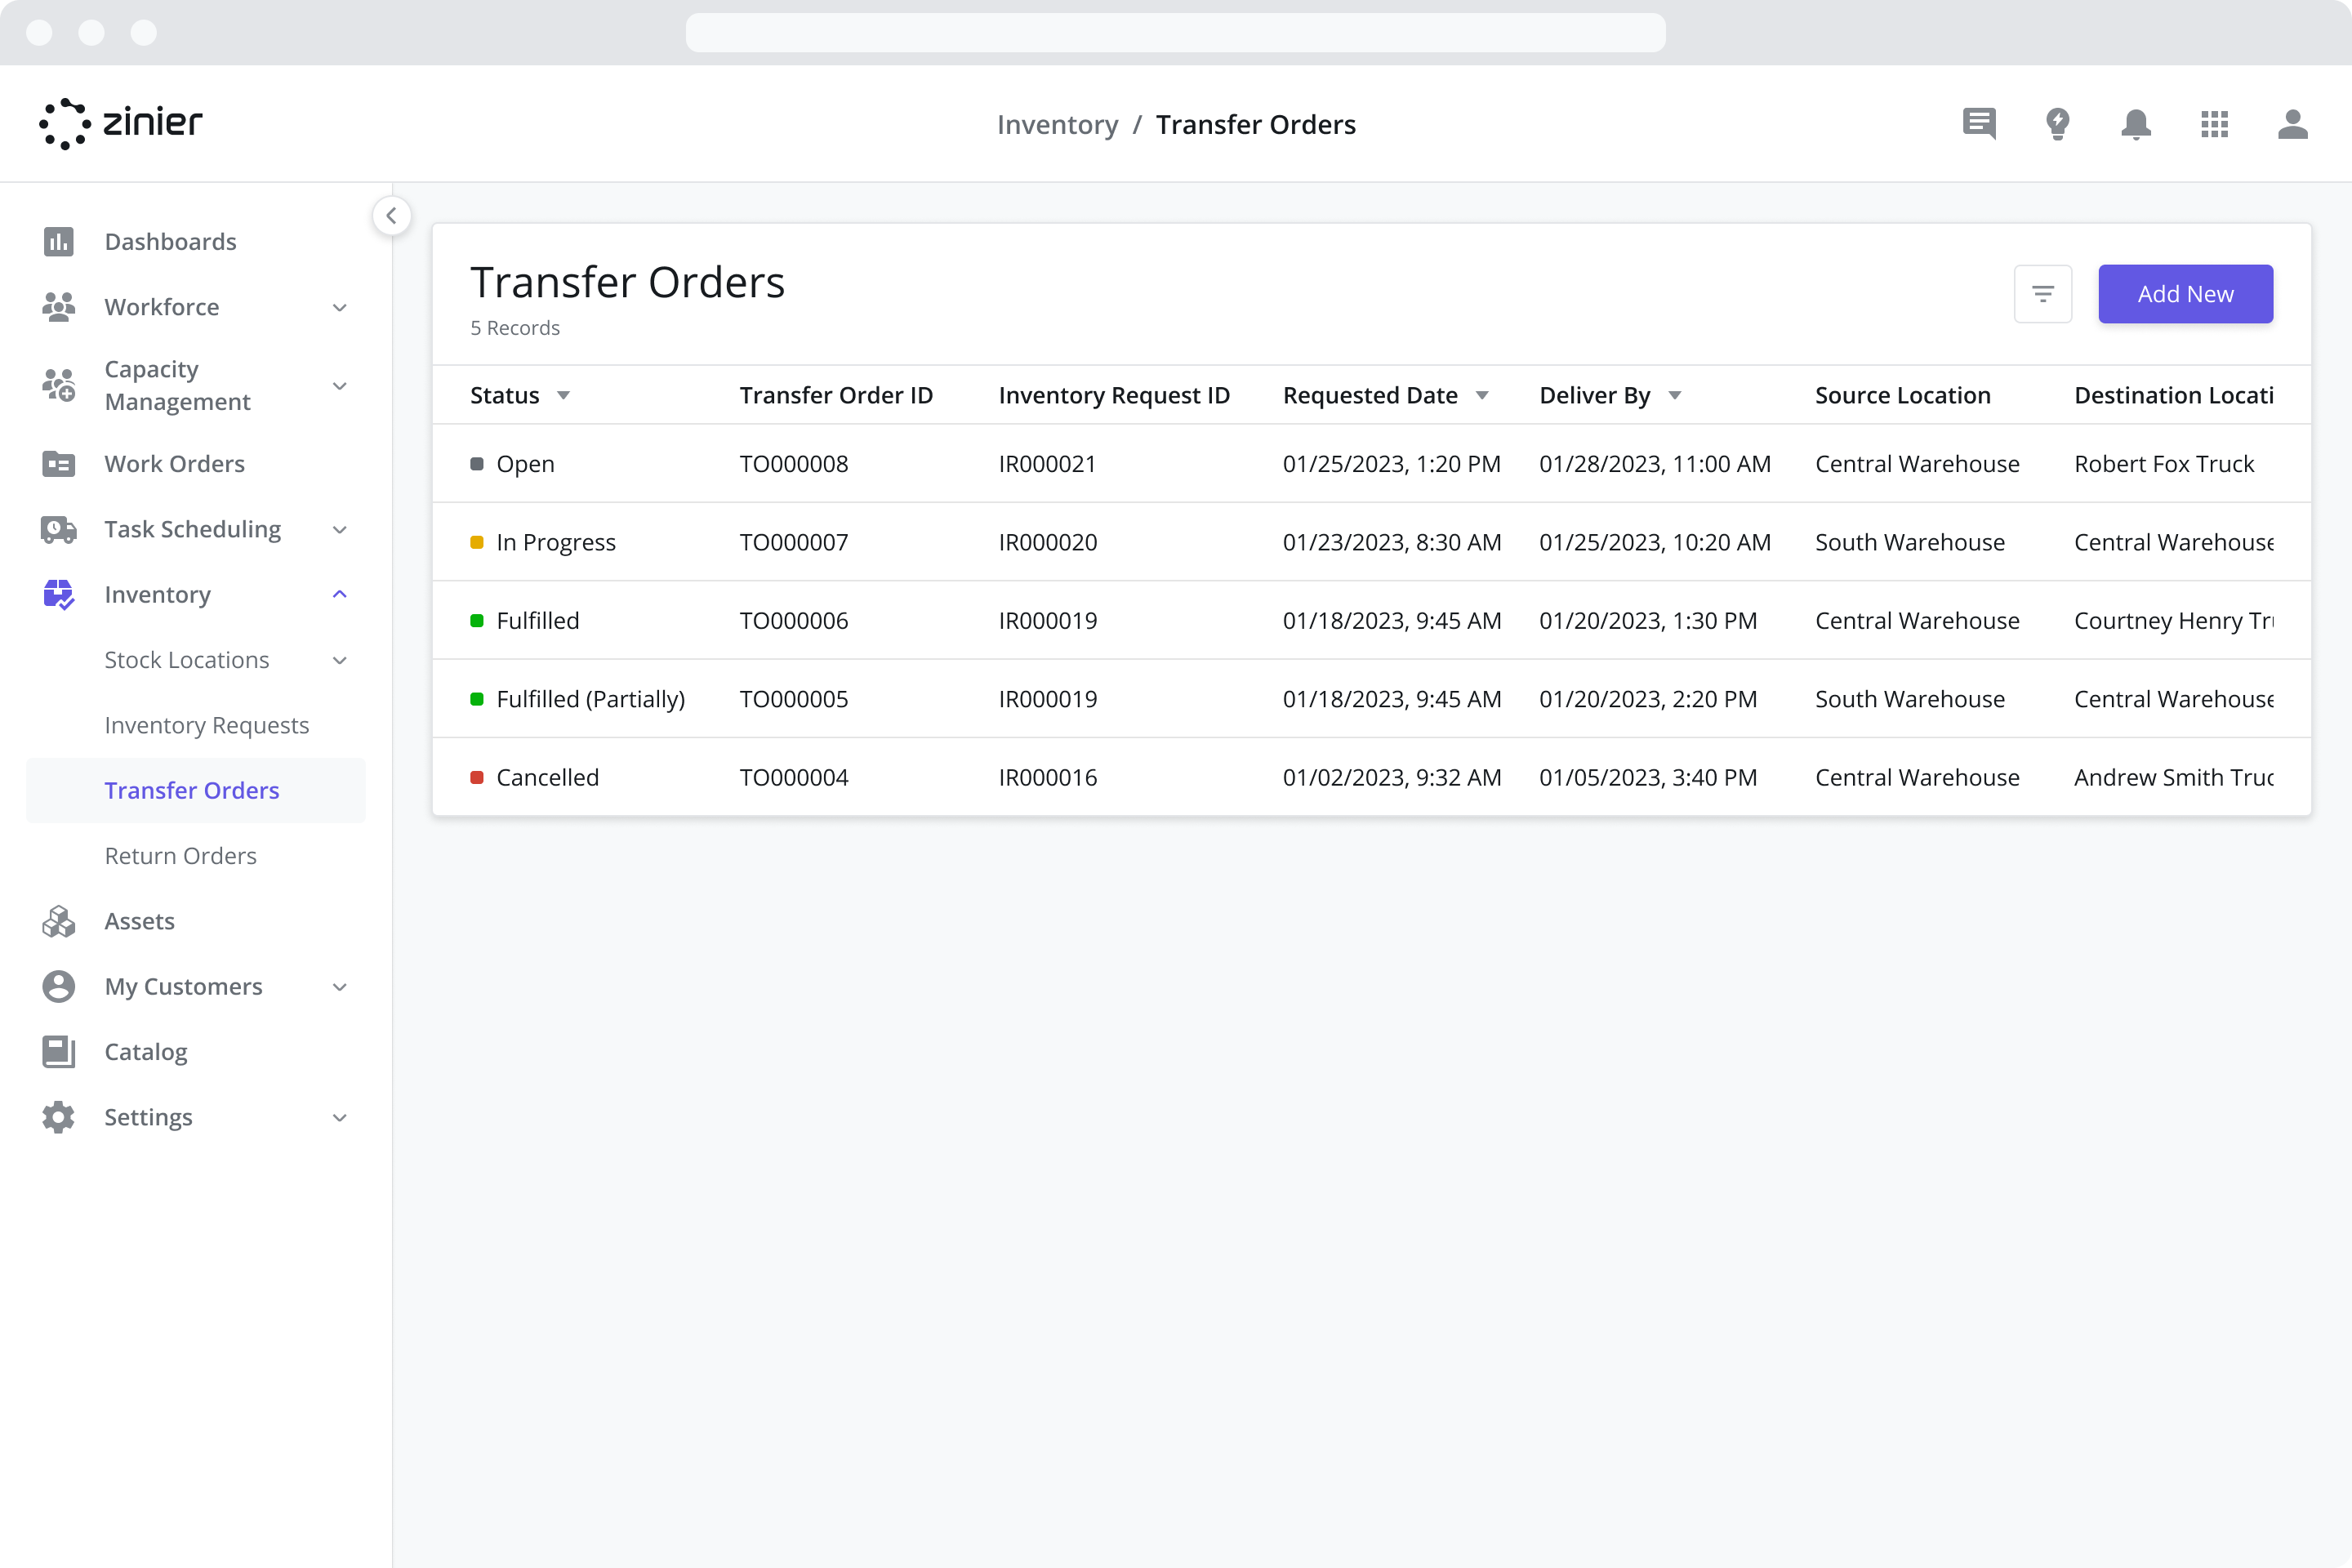Expand the Task Scheduling chevron
Screen dimensions: 2352x1568
pyautogui.click(x=340, y=530)
